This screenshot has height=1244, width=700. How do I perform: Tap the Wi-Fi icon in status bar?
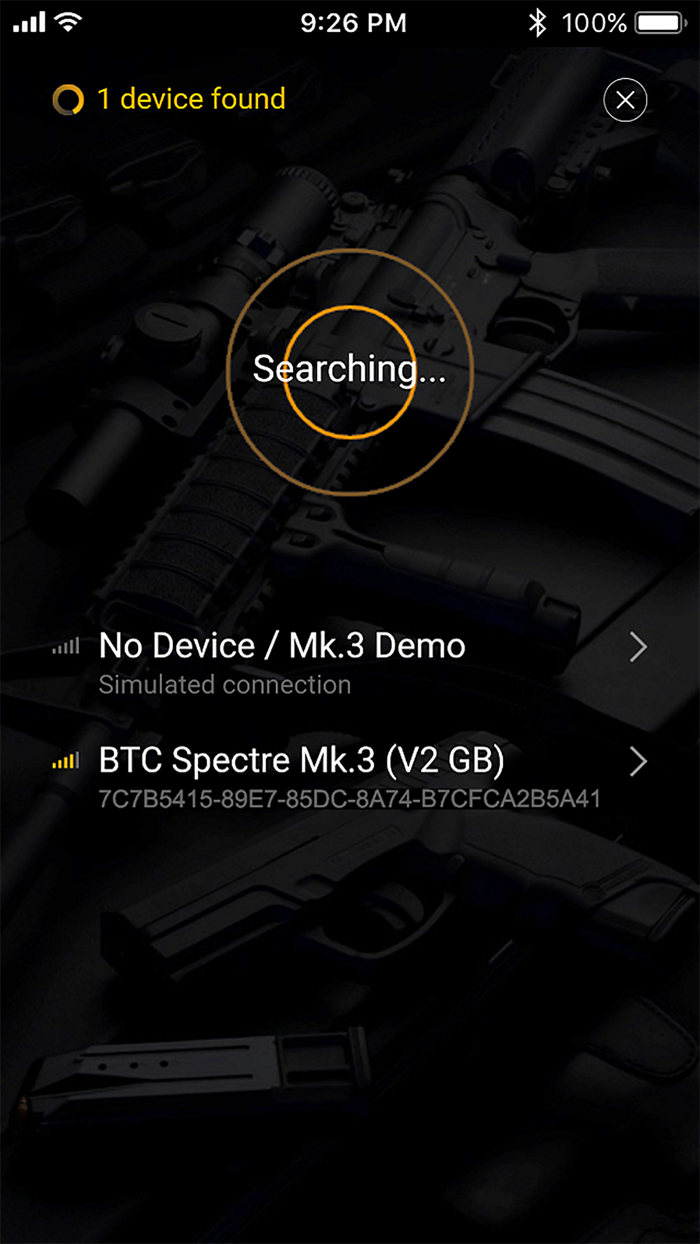(x=69, y=22)
